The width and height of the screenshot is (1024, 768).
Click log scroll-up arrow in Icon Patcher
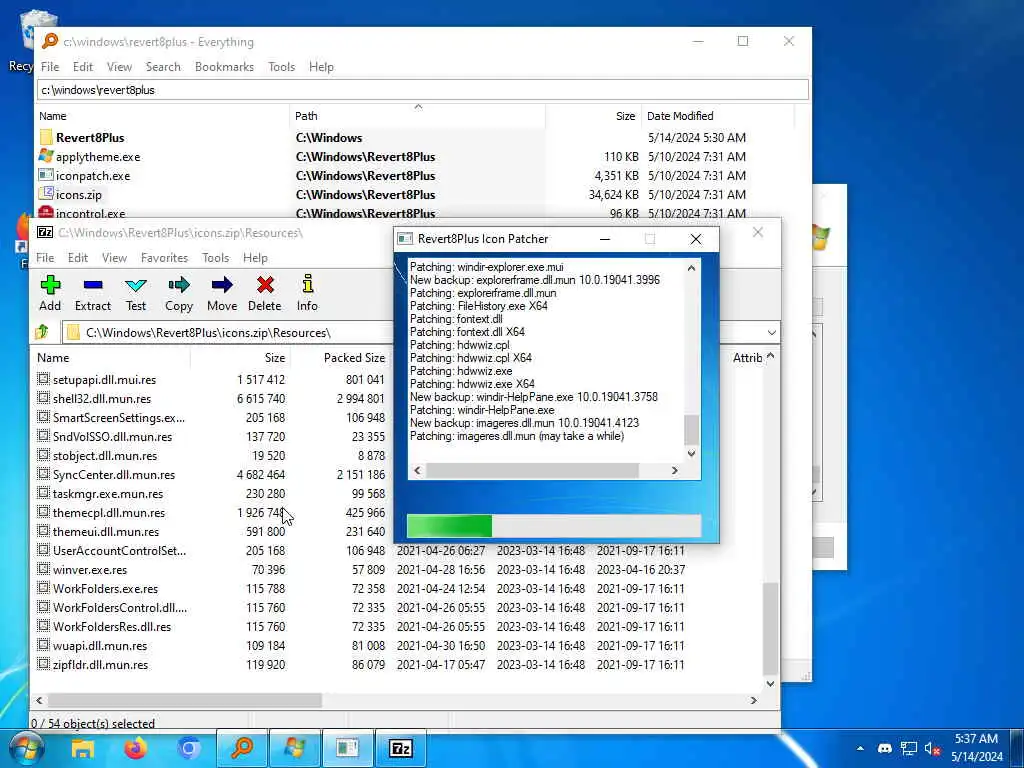(x=691, y=268)
